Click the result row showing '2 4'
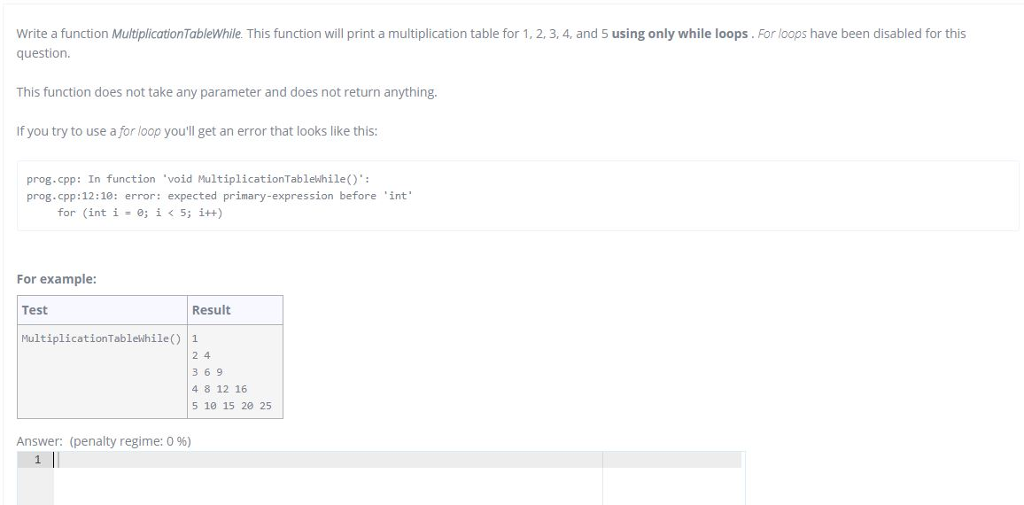The width and height of the screenshot is (1024, 505). coord(200,355)
